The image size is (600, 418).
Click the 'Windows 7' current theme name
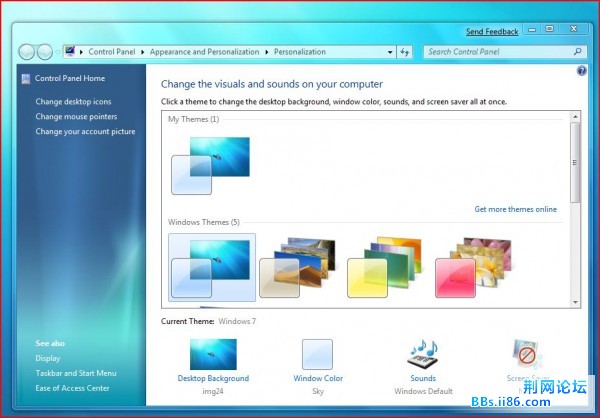point(237,322)
